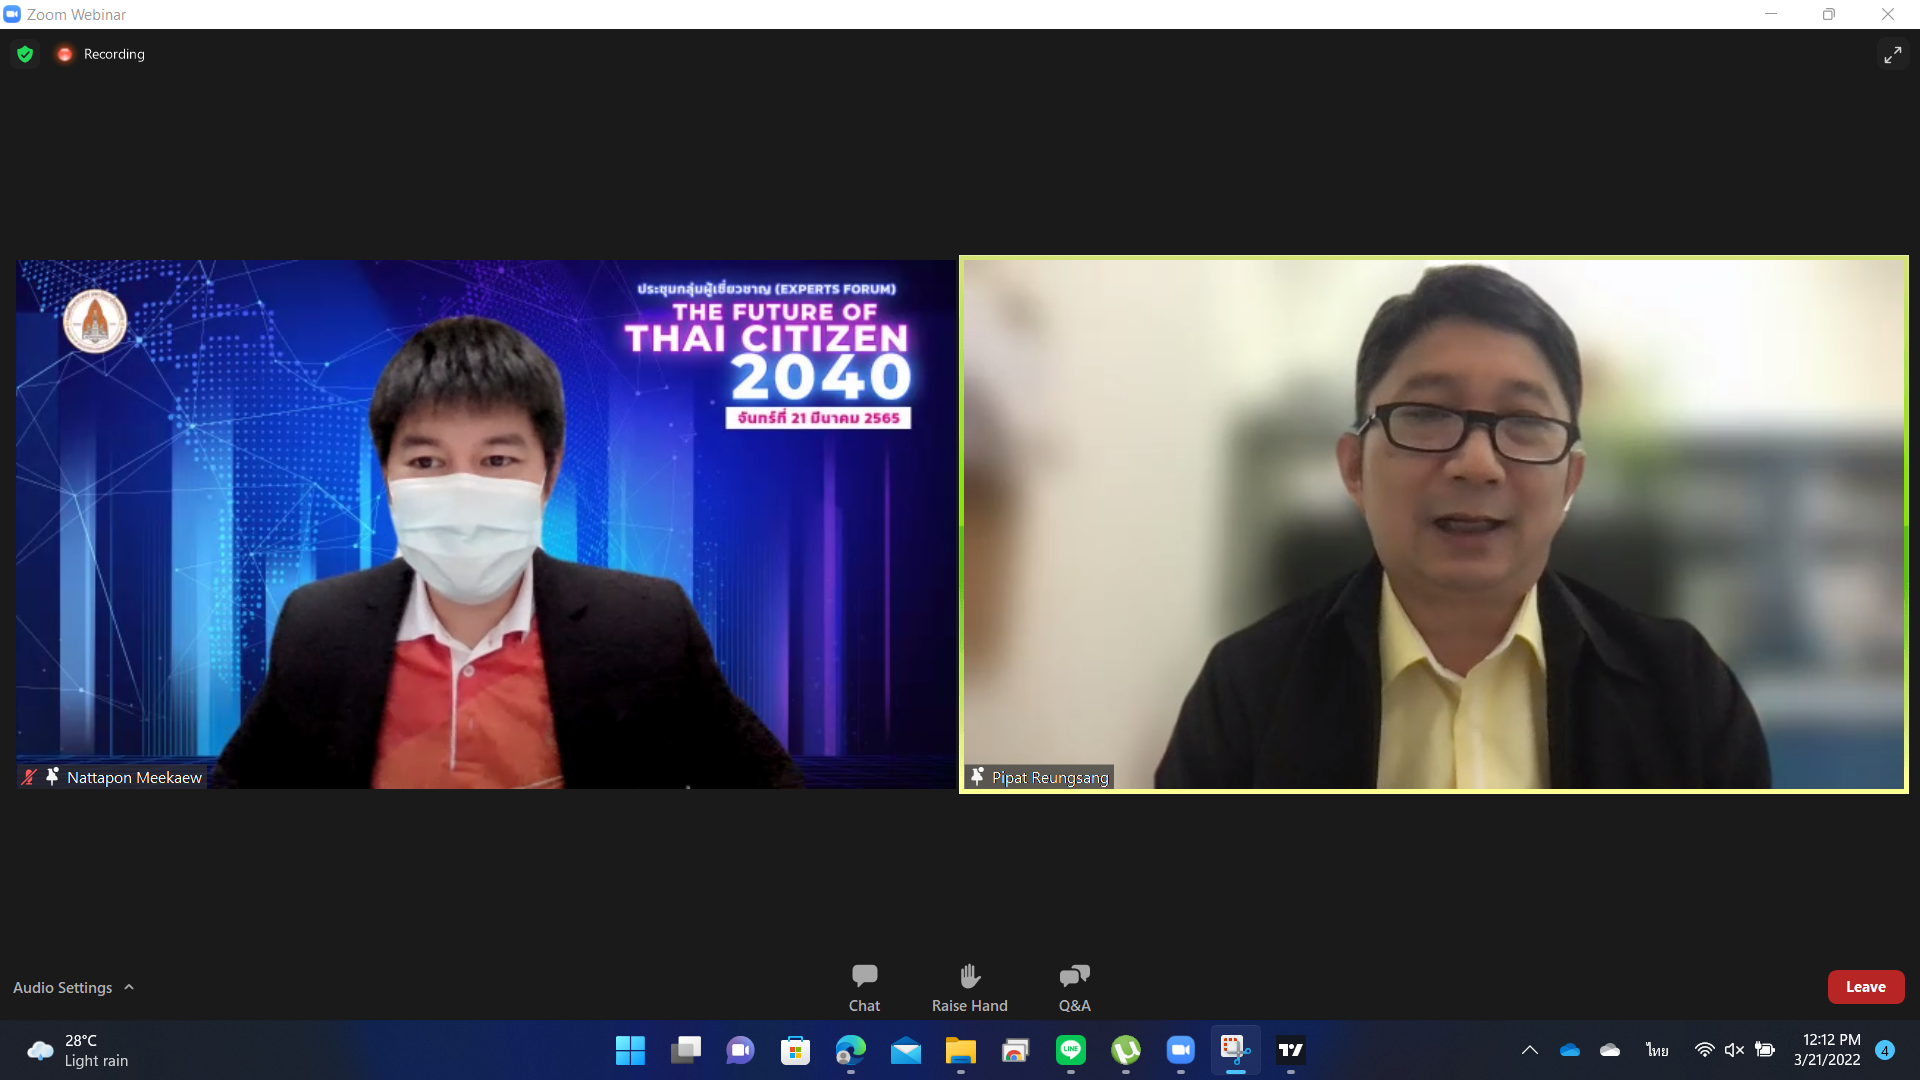
Task: Toggle the system volume mute icon
Action: (x=1734, y=1050)
